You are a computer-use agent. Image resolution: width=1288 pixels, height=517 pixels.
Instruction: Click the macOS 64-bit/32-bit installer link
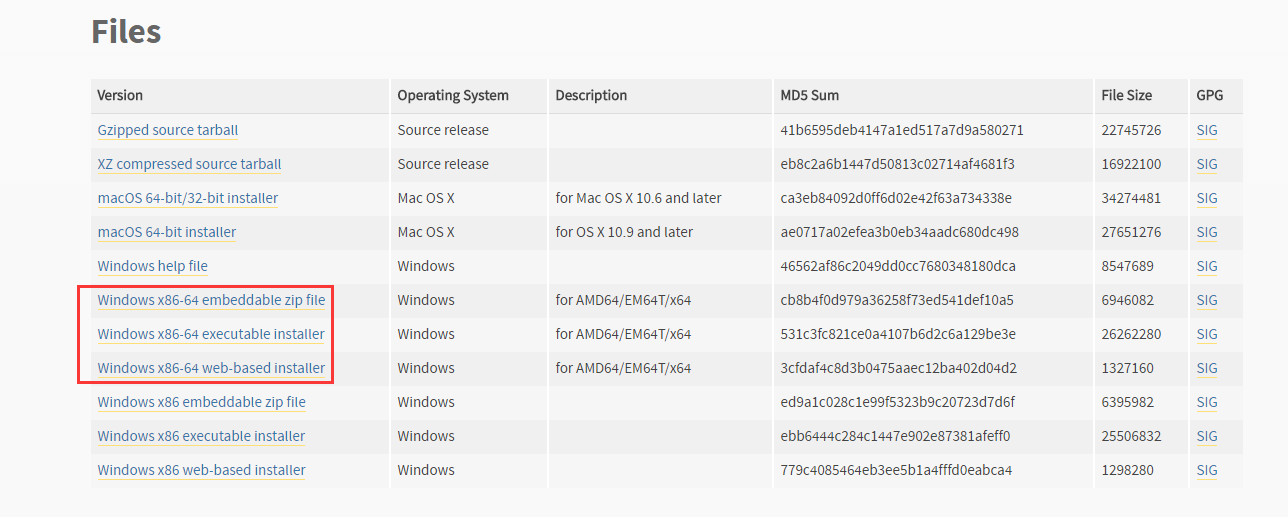pos(188,198)
